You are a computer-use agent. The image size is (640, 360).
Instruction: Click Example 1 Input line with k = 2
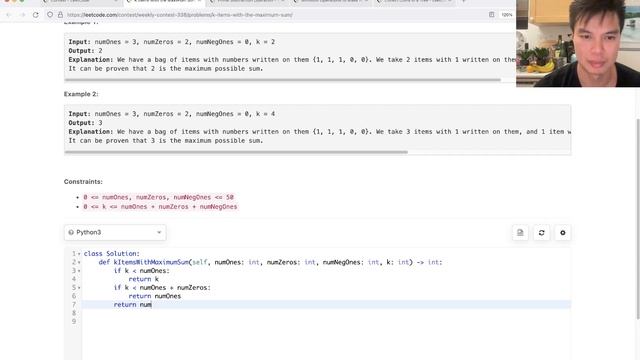coord(172,42)
